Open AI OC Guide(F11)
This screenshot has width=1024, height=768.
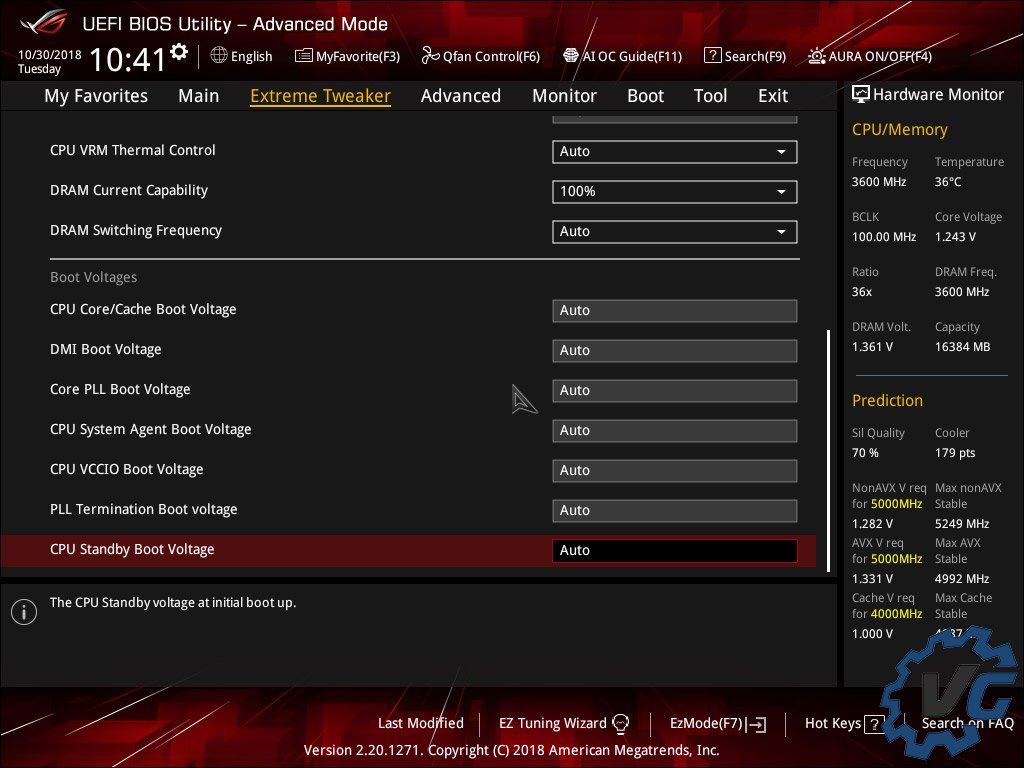pyautogui.click(x=632, y=57)
